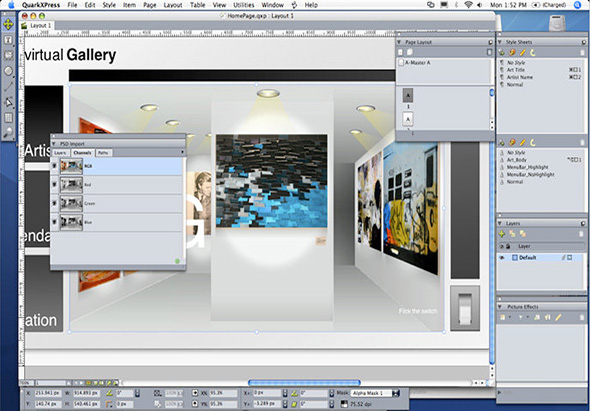The image size is (590, 411).
Task: Select the Zoom magnifier tool
Action: coord(8,132)
